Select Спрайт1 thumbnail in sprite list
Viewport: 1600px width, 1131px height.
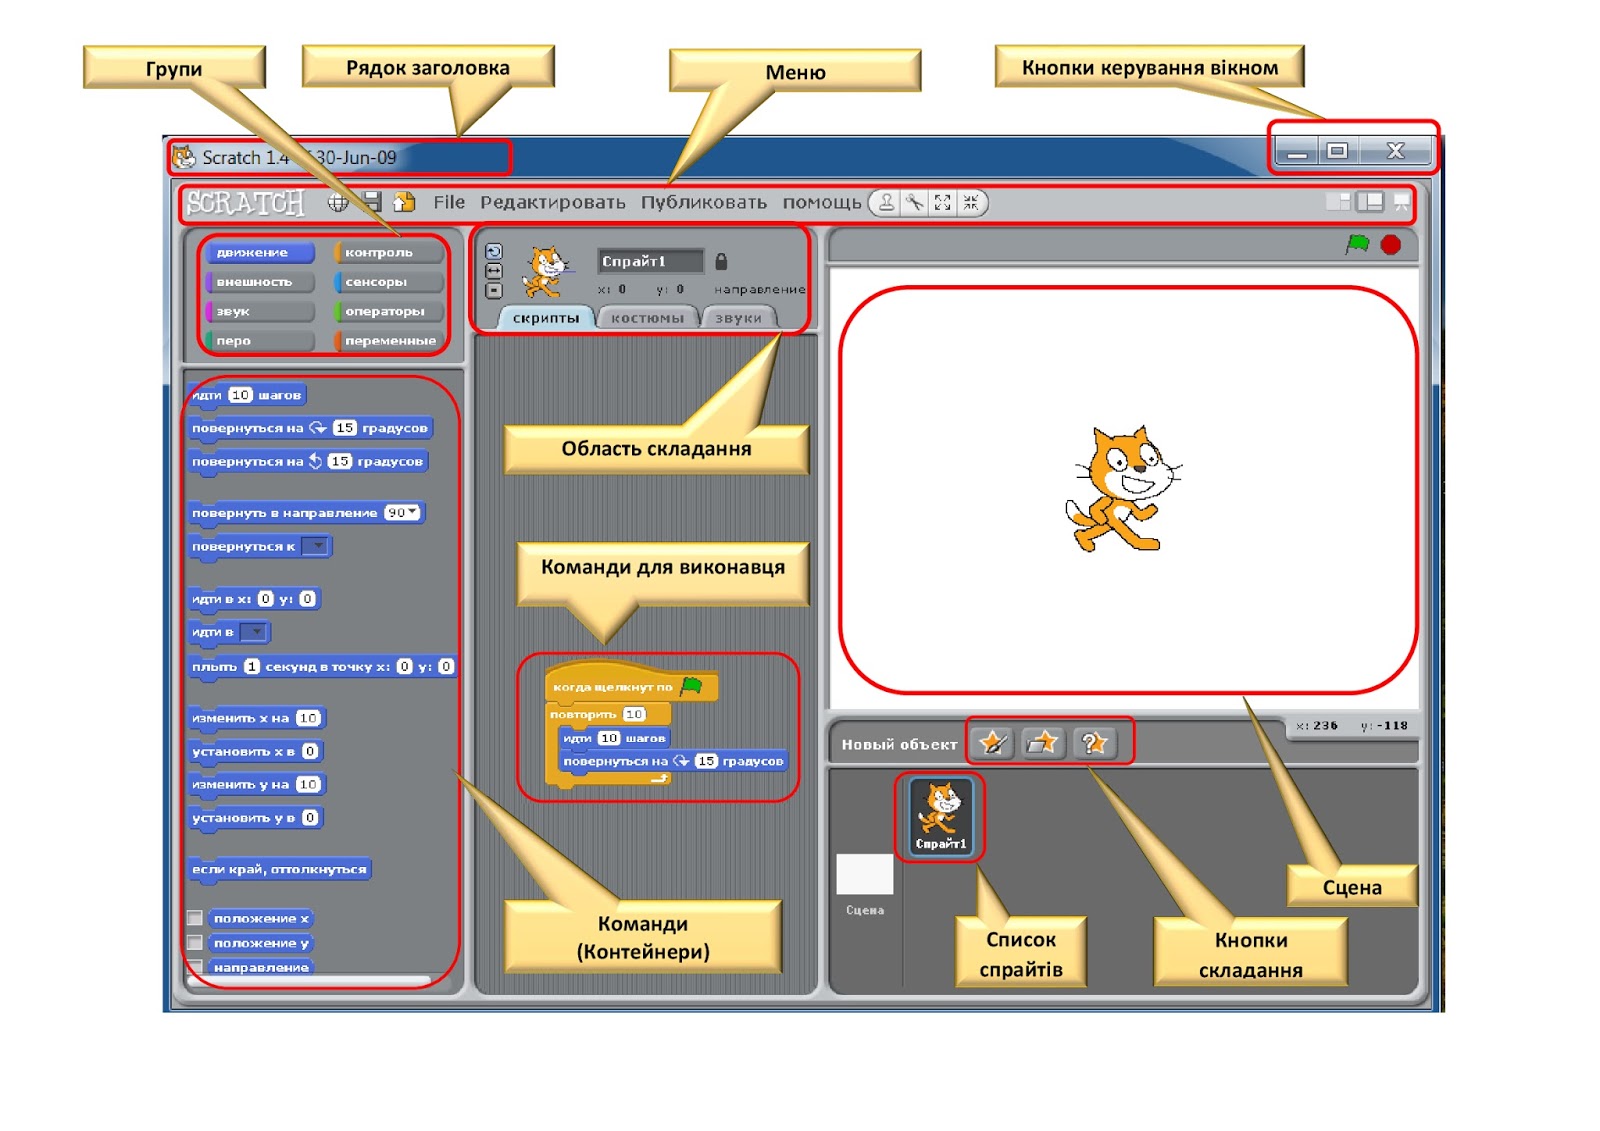point(941,816)
